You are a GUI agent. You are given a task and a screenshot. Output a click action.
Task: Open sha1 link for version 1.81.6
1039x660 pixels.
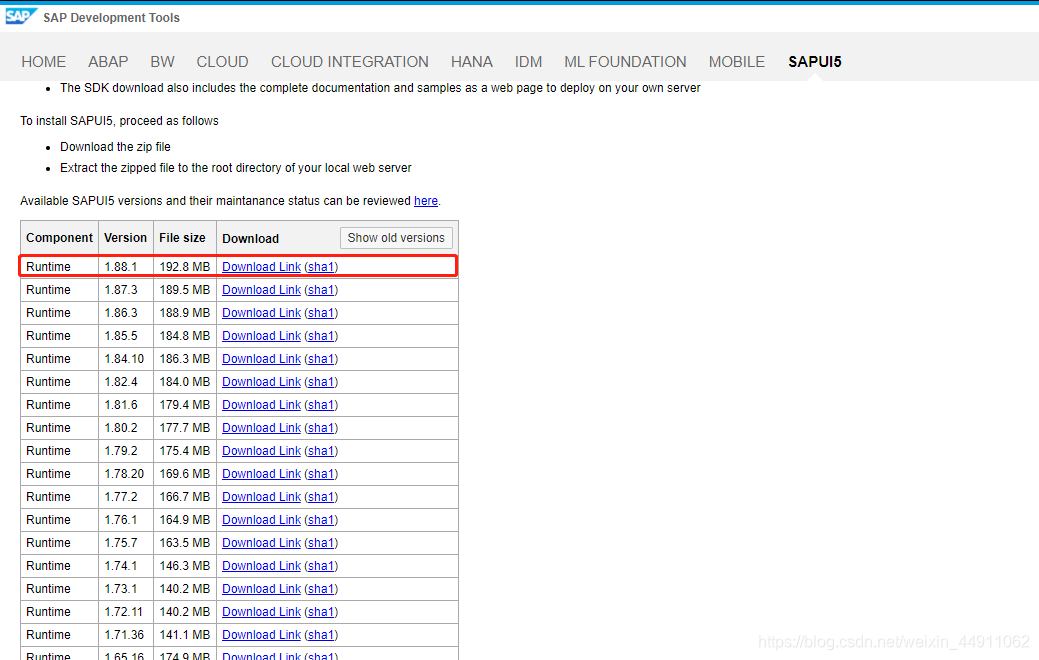pyautogui.click(x=321, y=405)
